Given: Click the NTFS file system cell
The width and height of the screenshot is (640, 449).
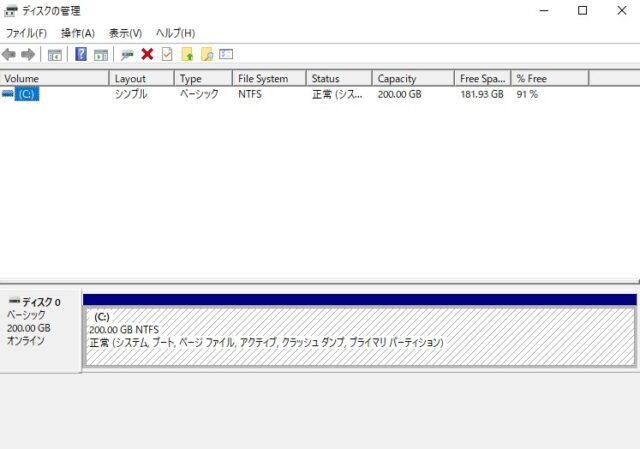Looking at the screenshot, I should point(250,94).
